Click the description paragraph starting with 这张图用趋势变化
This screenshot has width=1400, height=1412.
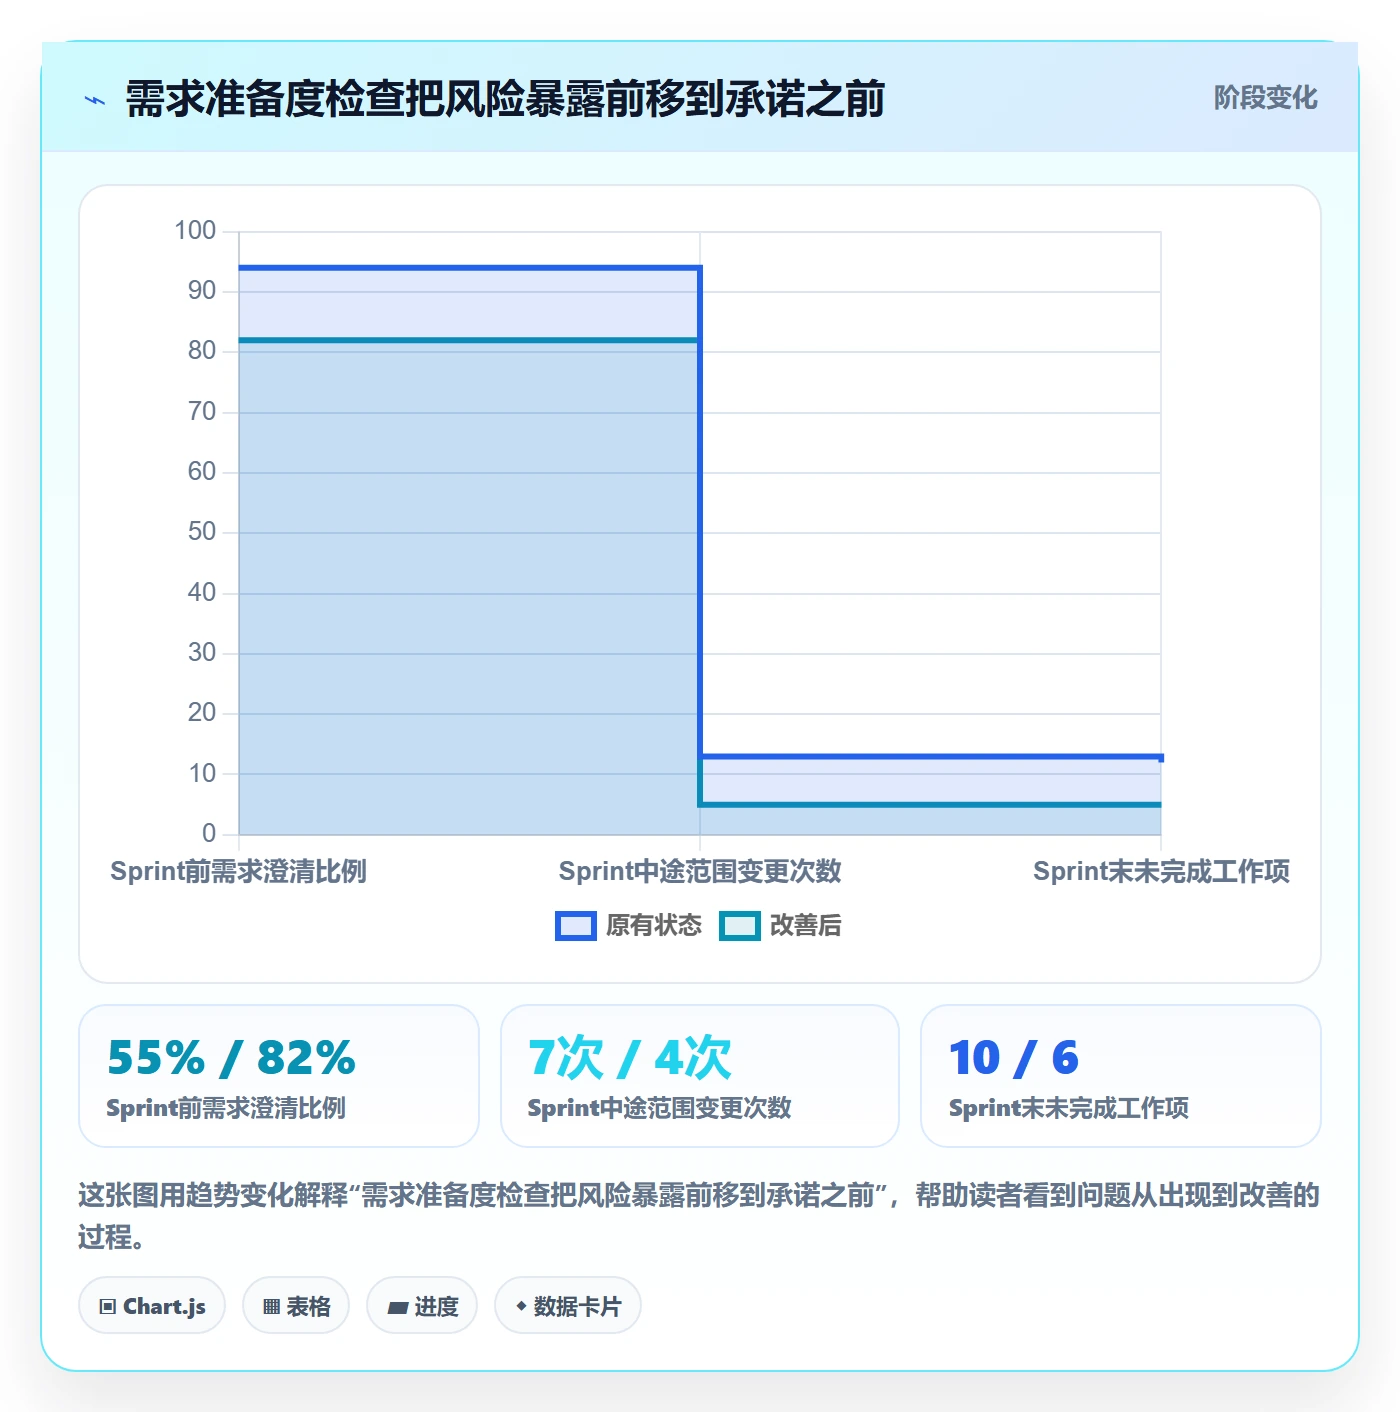point(699,1216)
